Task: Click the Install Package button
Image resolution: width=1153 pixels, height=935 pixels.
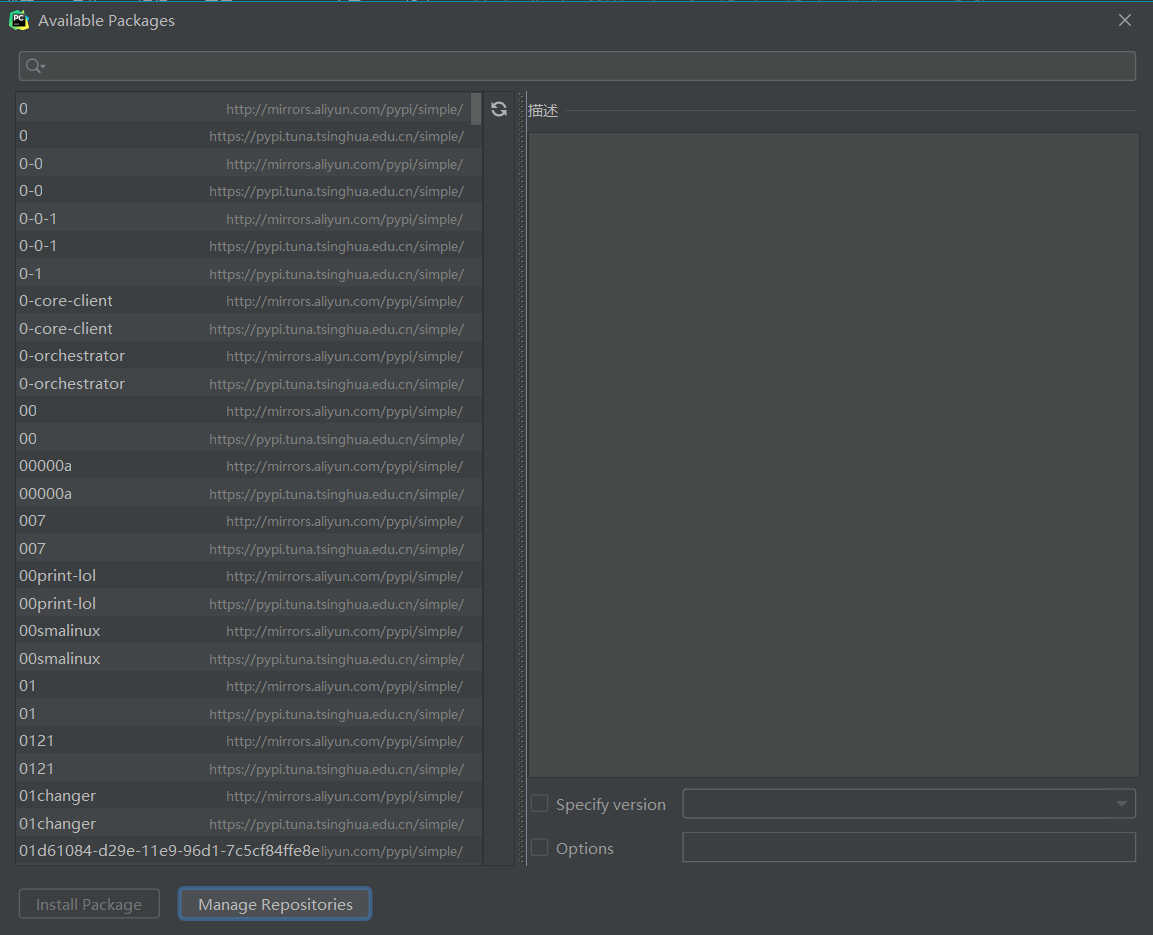Action: coord(89,904)
